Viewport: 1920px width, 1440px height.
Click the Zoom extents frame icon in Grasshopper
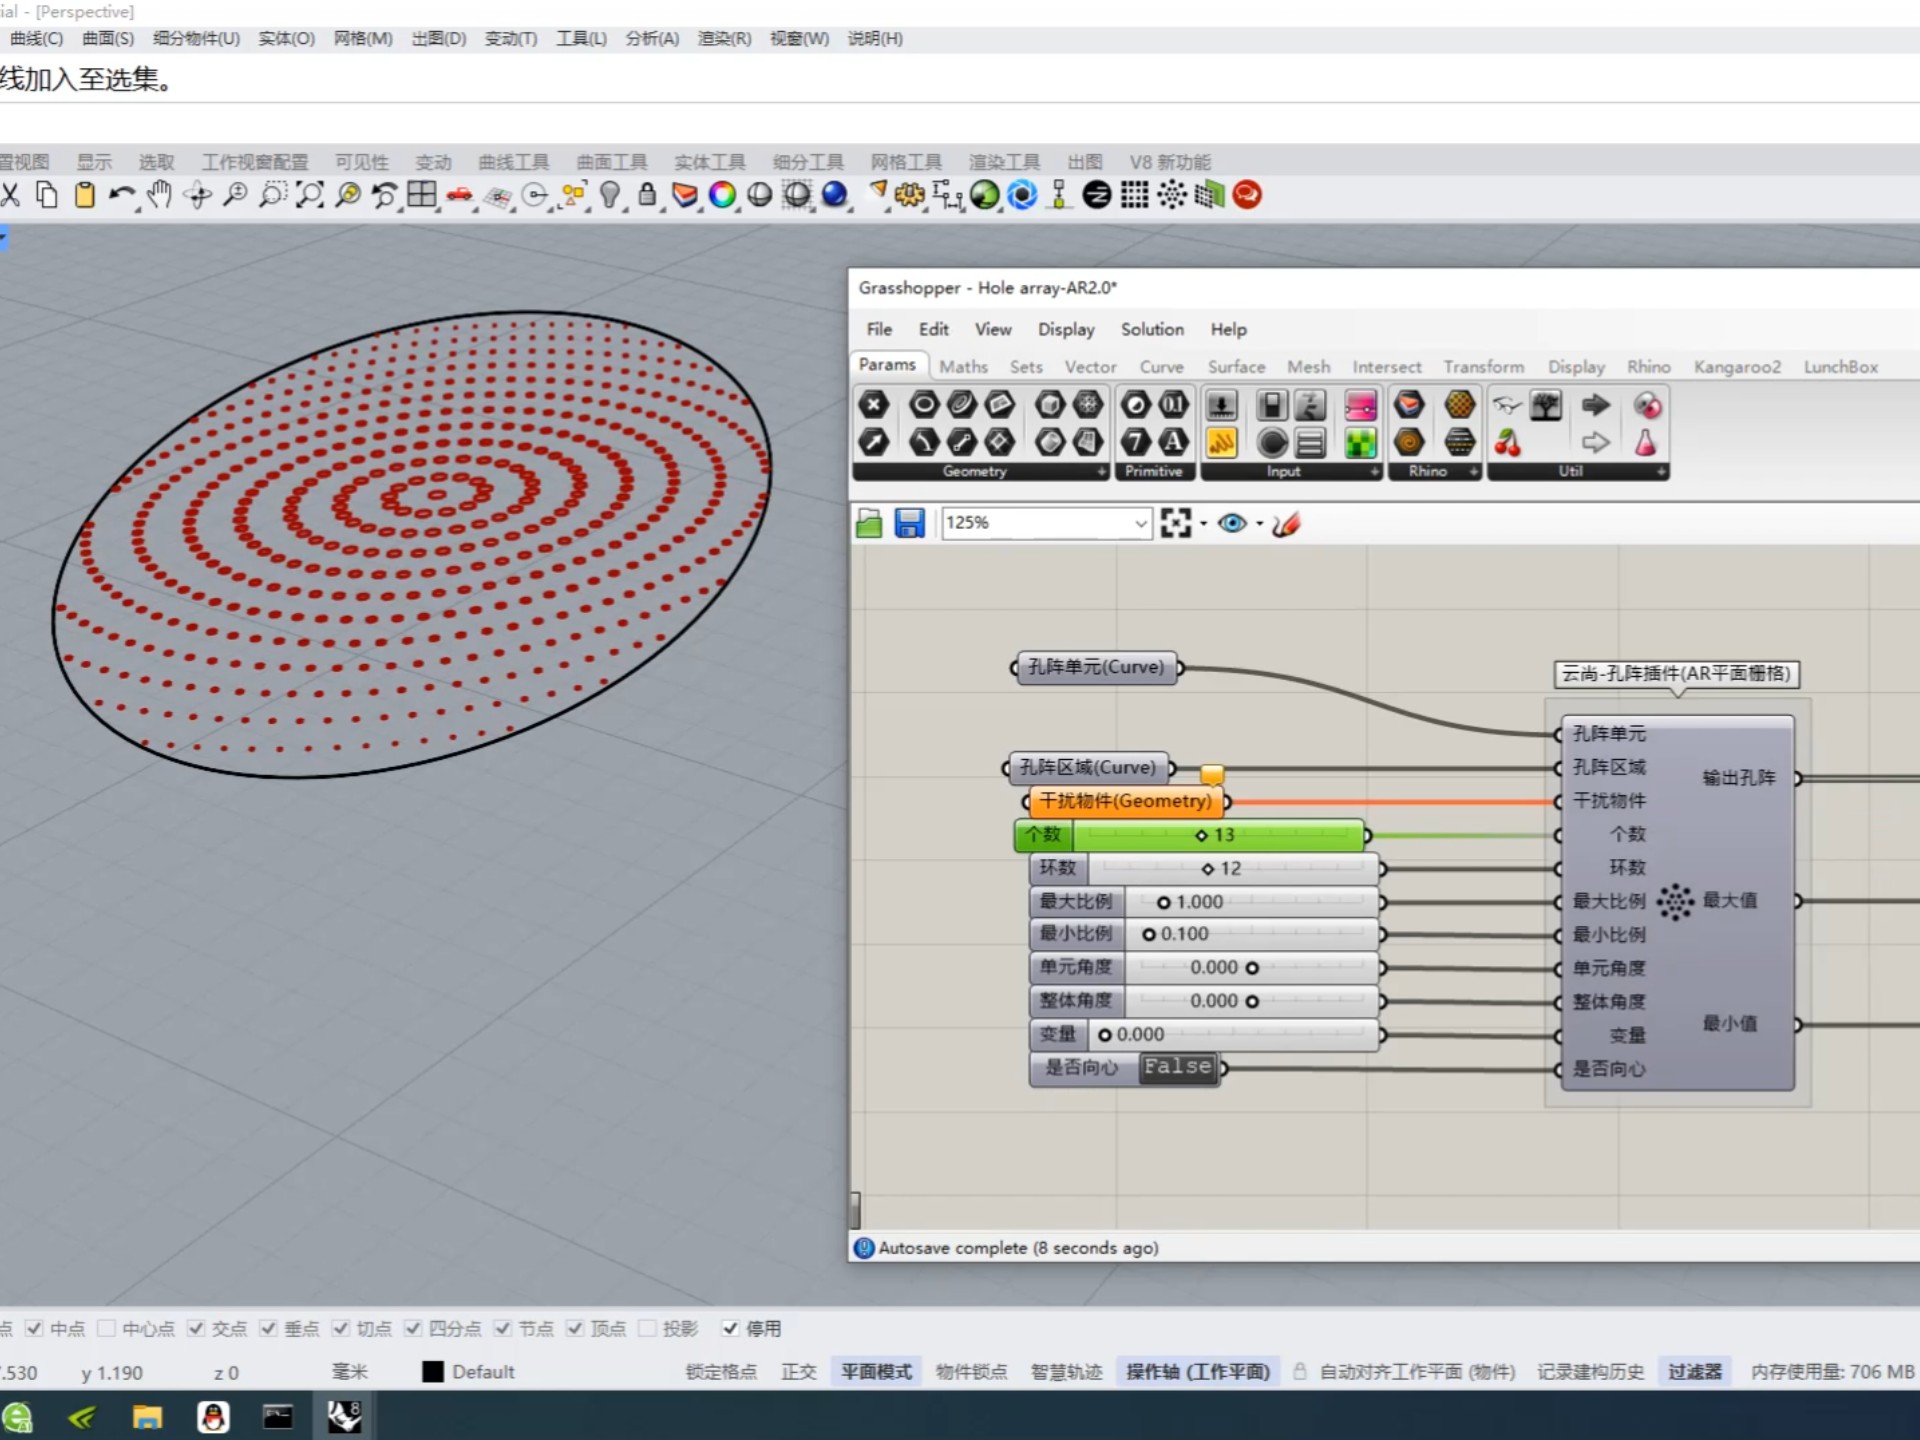(x=1176, y=523)
